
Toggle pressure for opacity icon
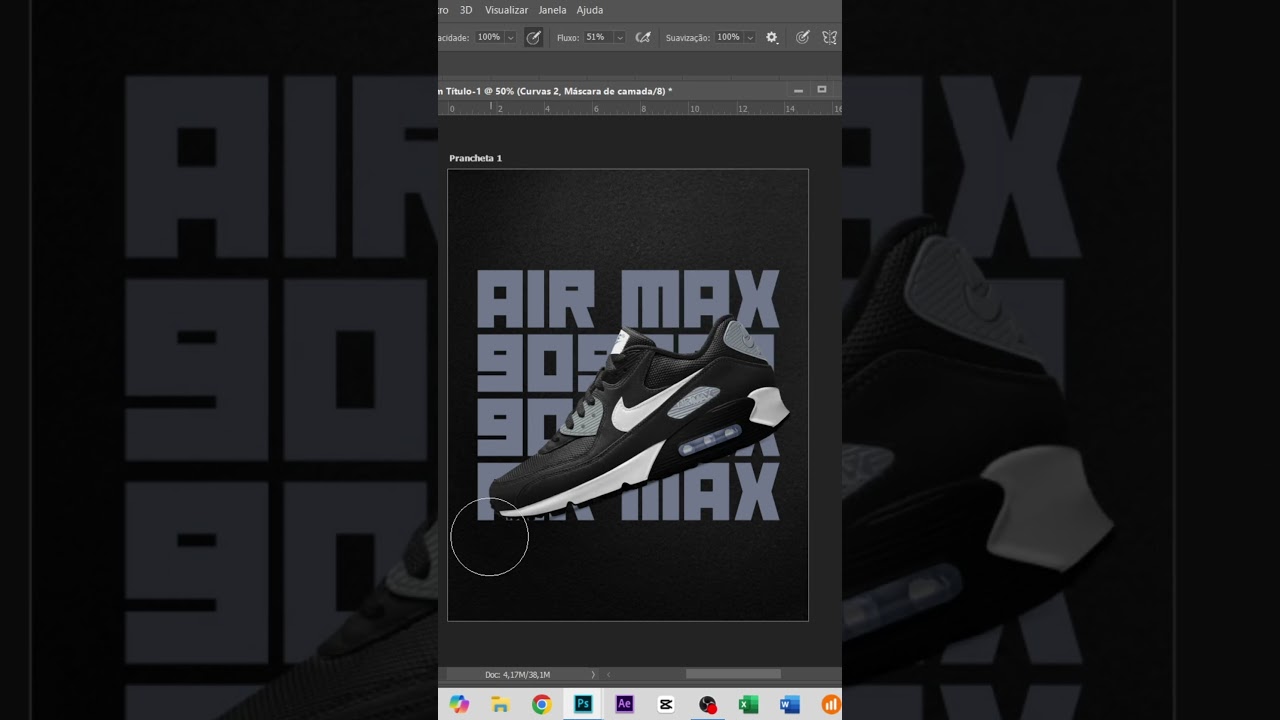coord(534,37)
